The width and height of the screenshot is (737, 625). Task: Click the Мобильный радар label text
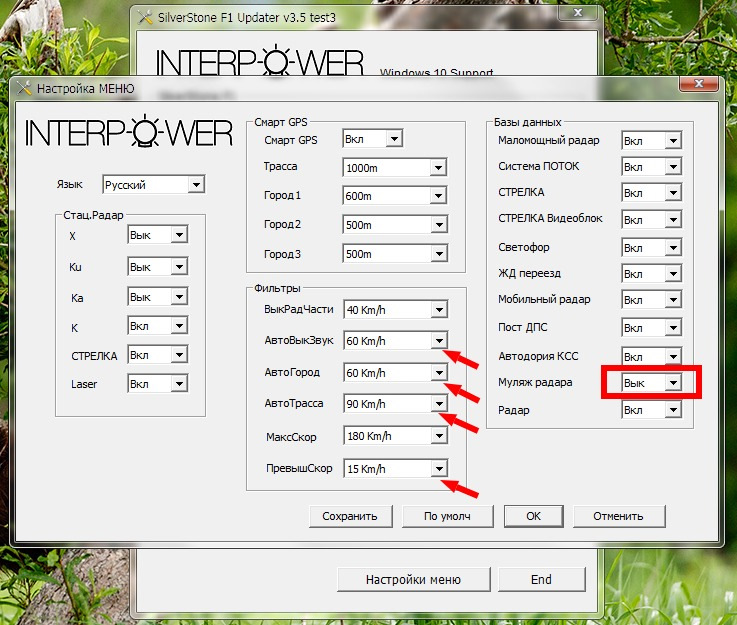pos(544,299)
